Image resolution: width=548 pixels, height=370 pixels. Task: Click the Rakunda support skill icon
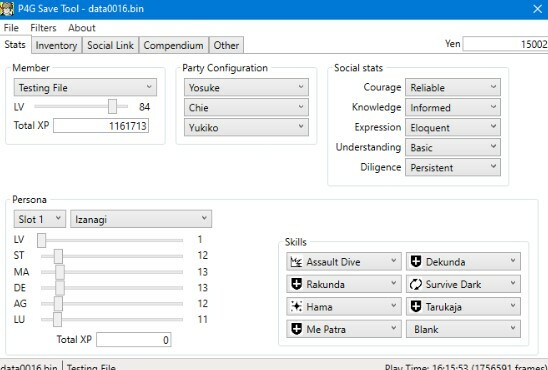tap(296, 284)
